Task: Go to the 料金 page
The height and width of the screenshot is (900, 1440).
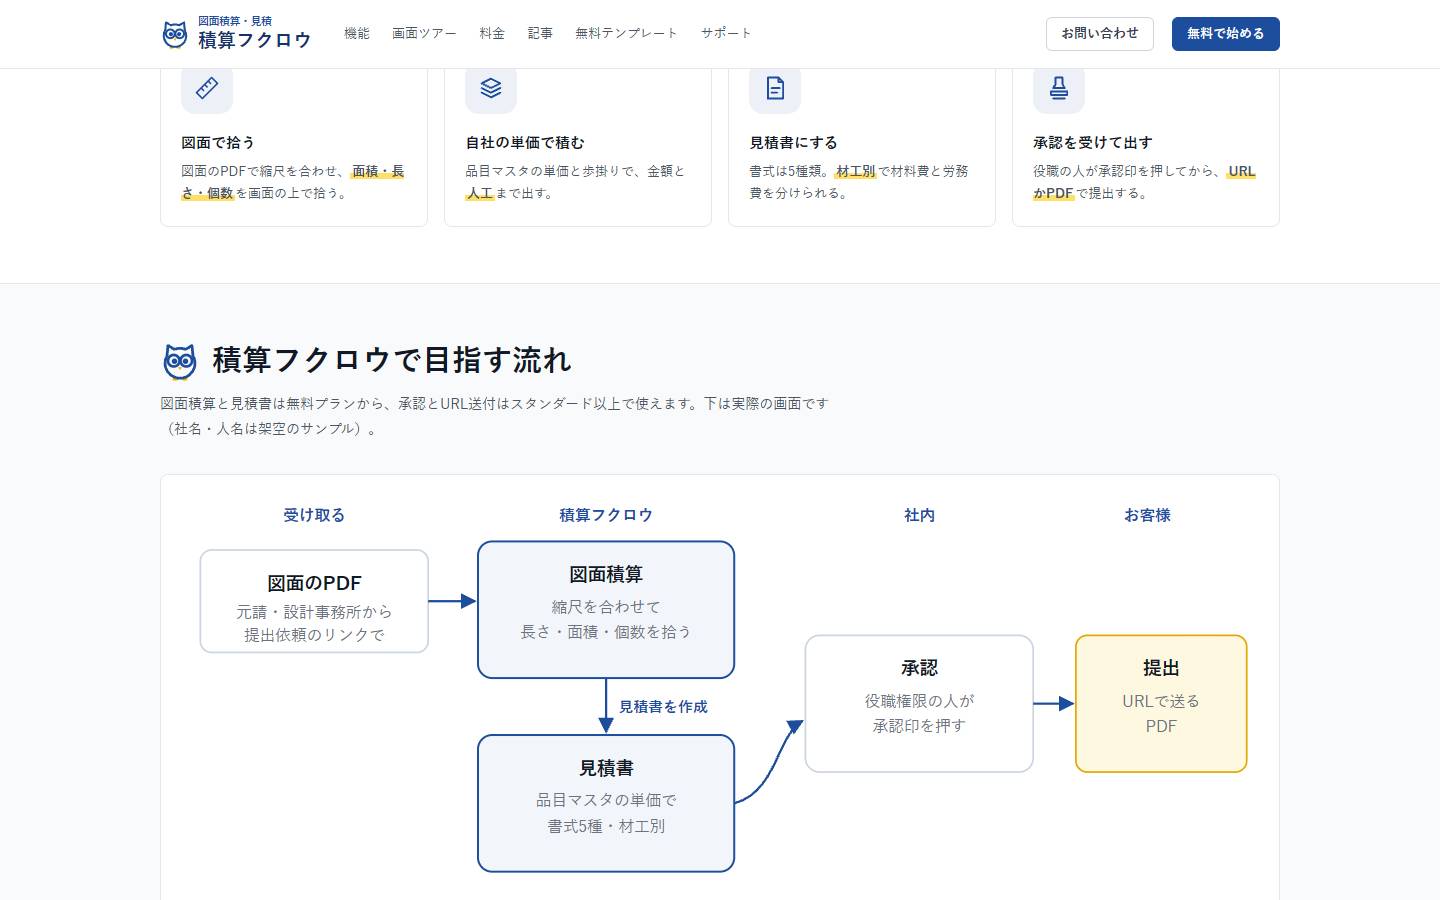Action: [492, 33]
